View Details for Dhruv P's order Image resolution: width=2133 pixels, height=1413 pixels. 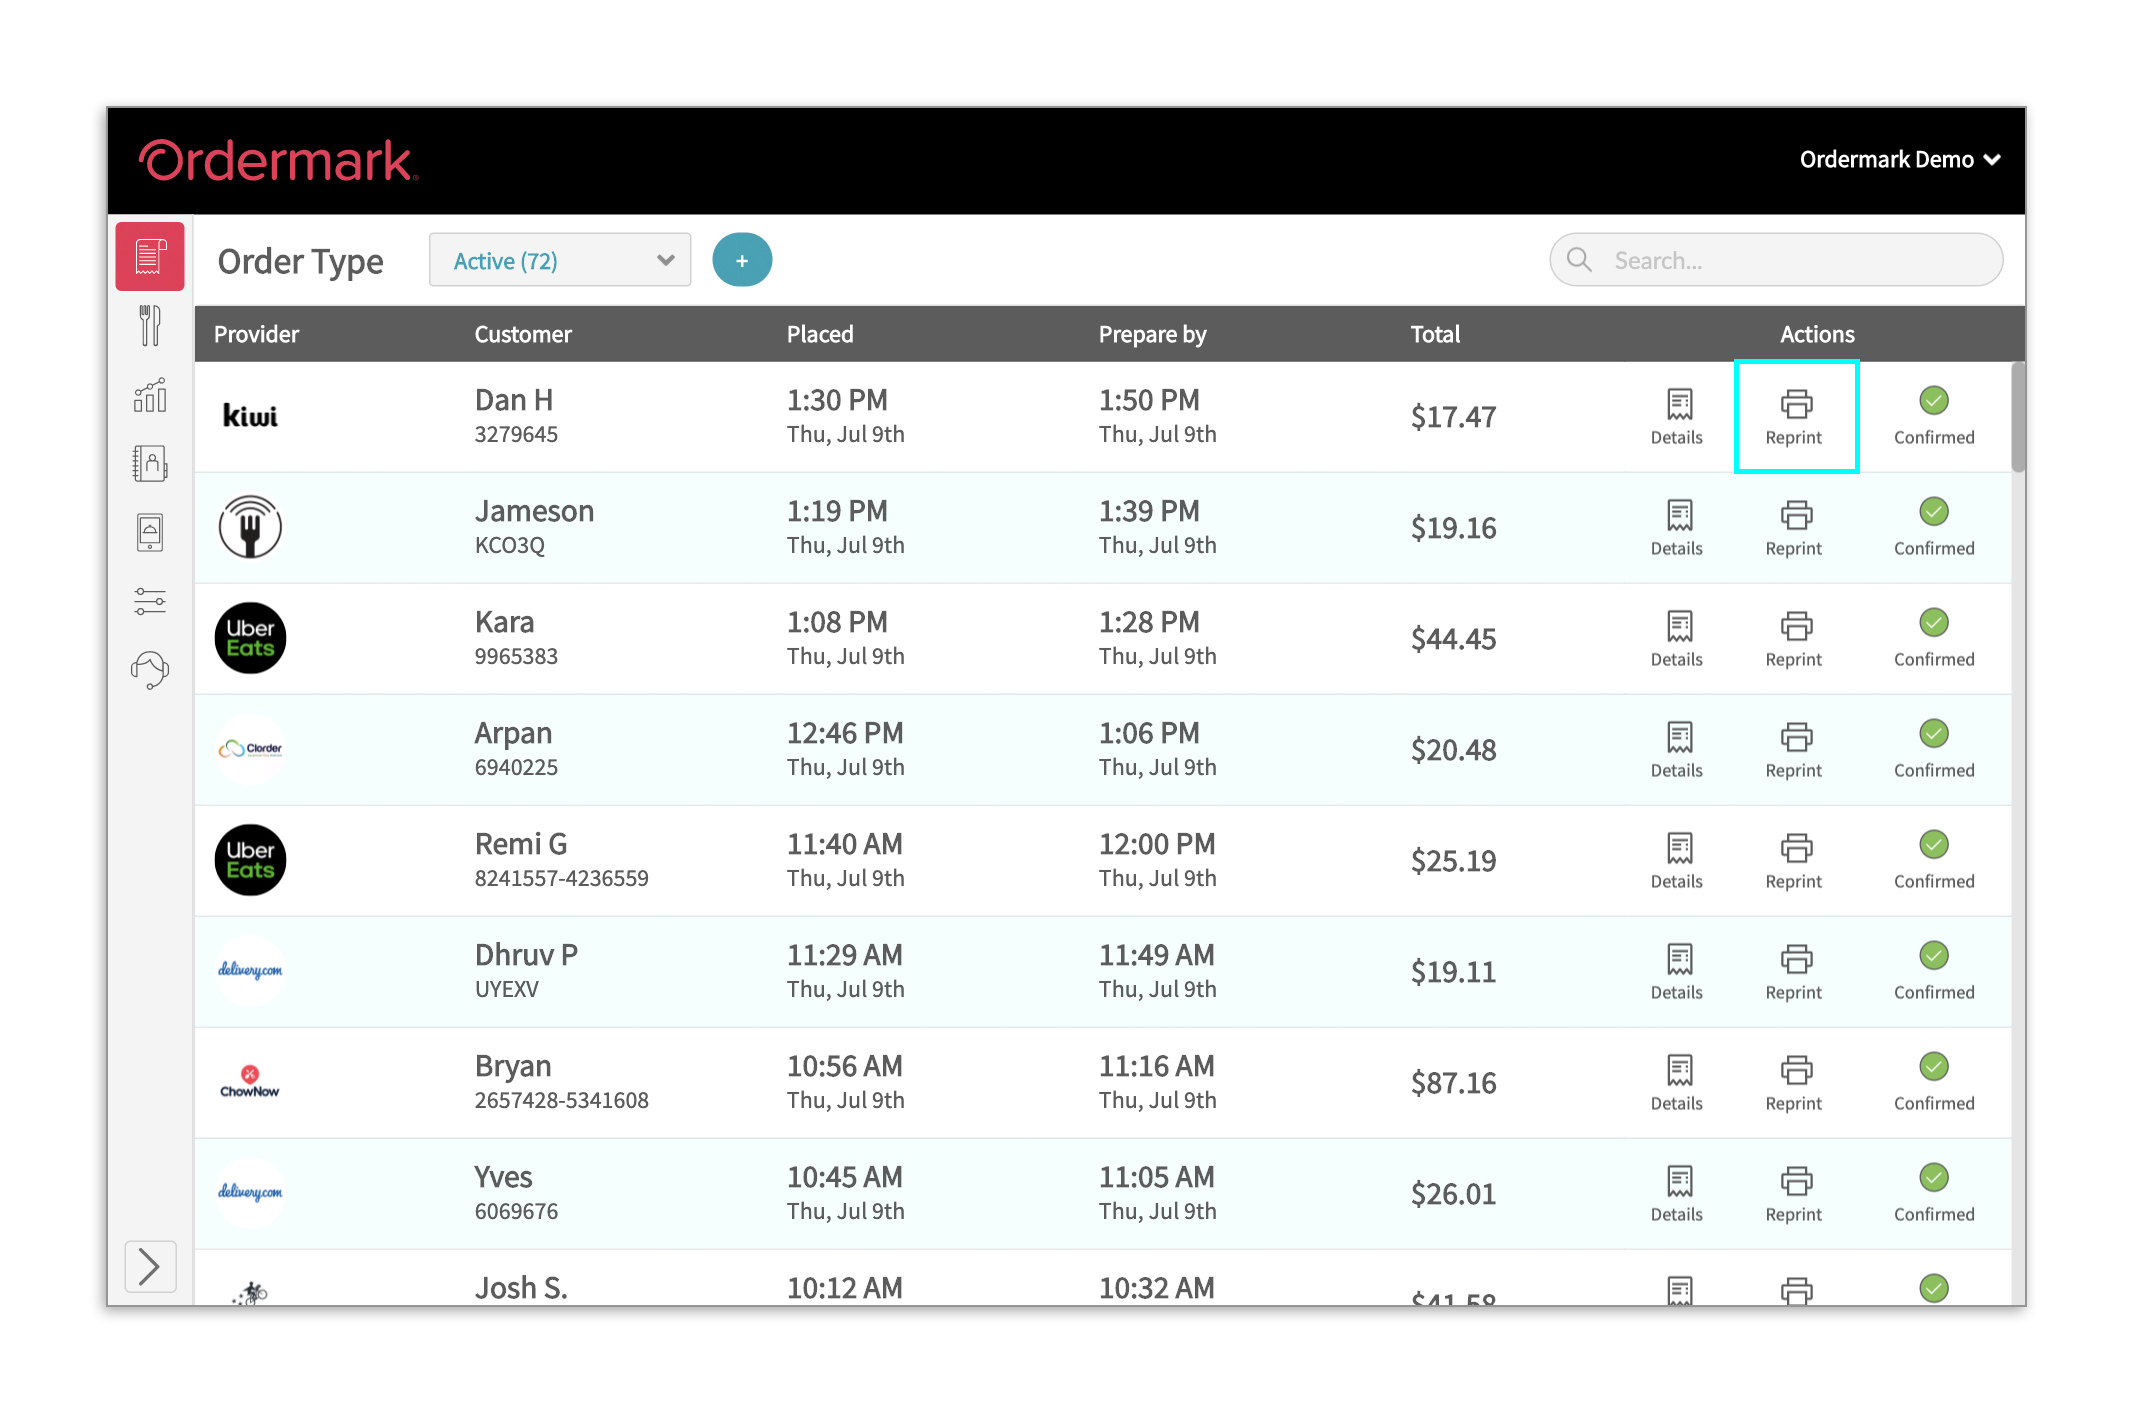tap(1677, 971)
